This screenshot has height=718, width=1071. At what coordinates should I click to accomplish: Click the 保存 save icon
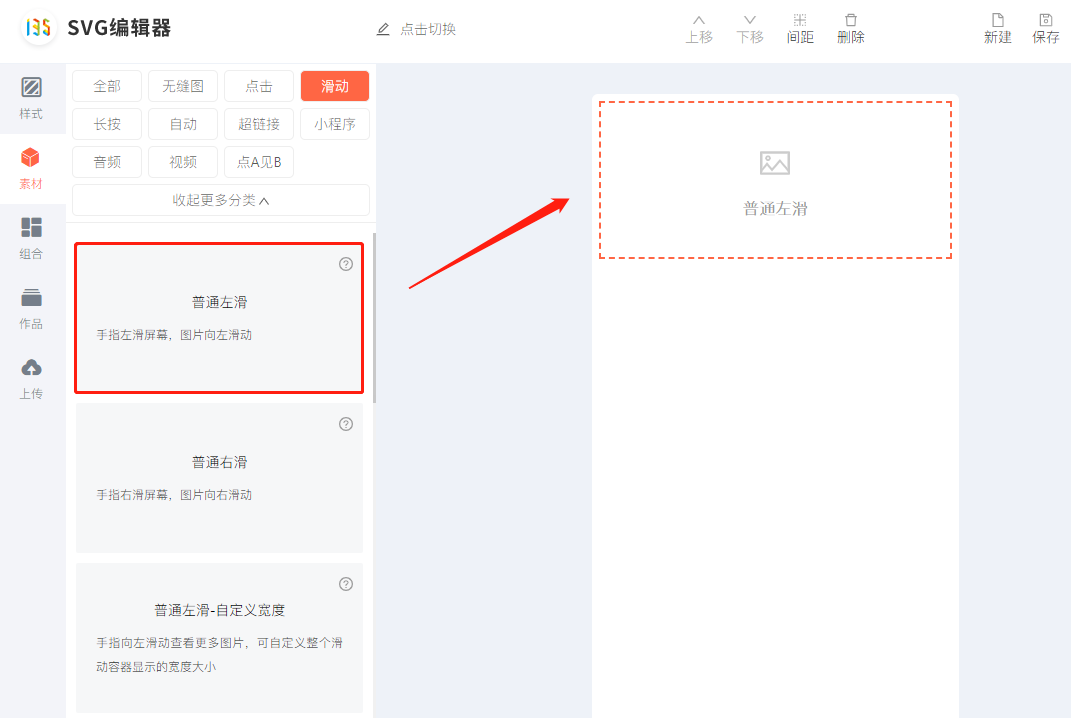pyautogui.click(x=1046, y=20)
